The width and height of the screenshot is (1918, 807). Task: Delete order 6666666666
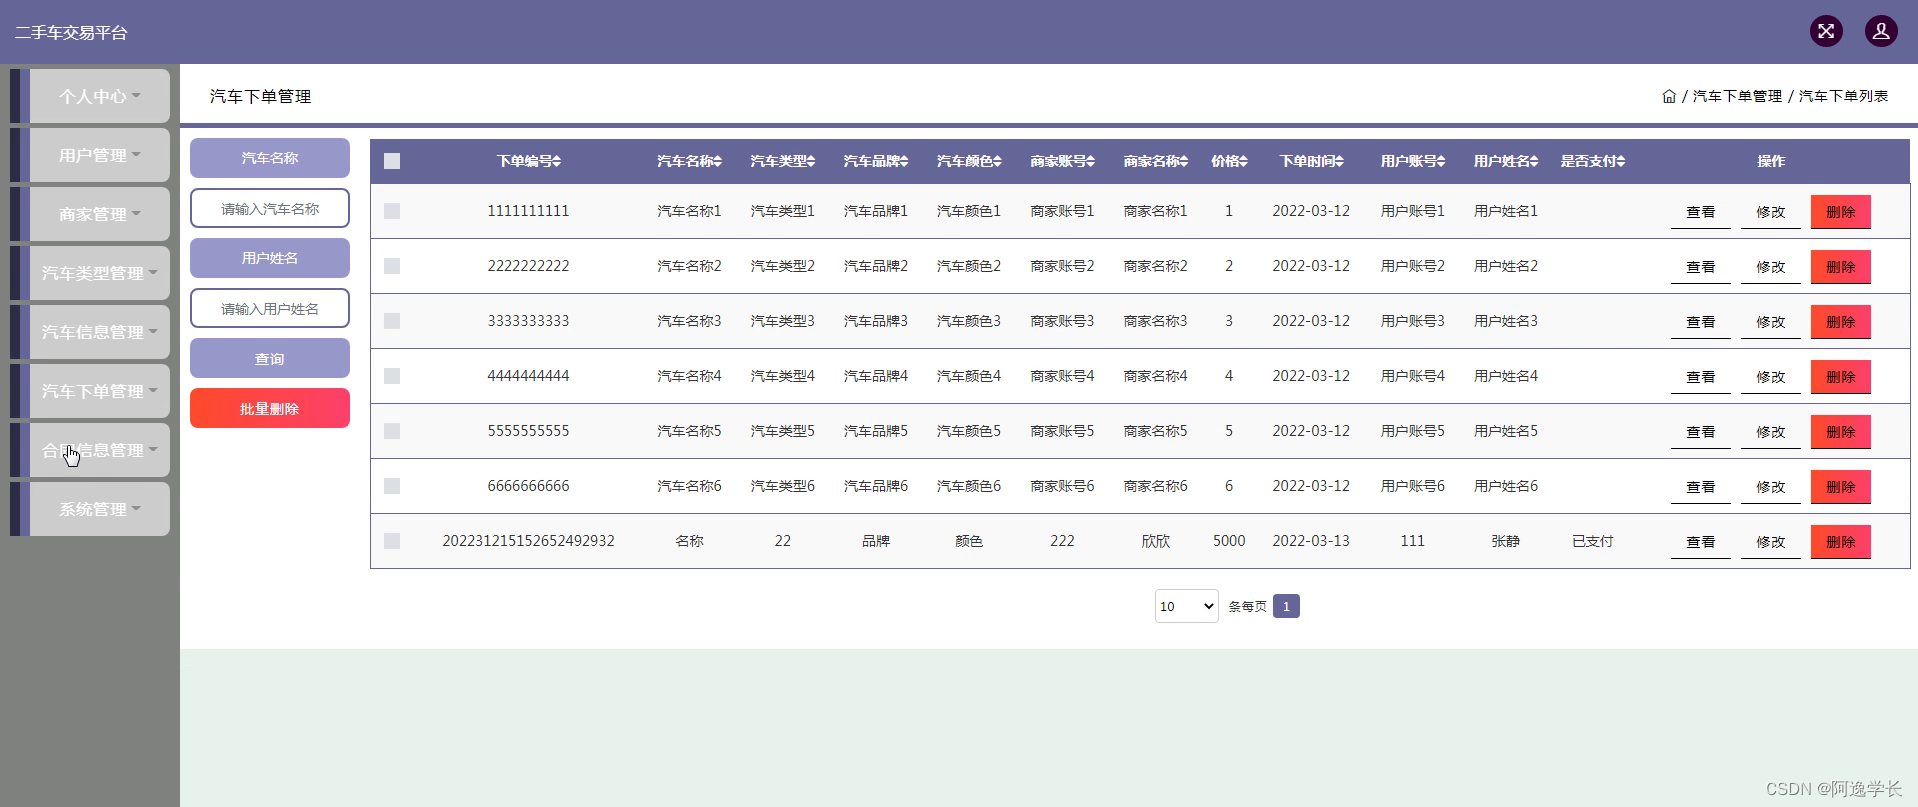point(1840,487)
